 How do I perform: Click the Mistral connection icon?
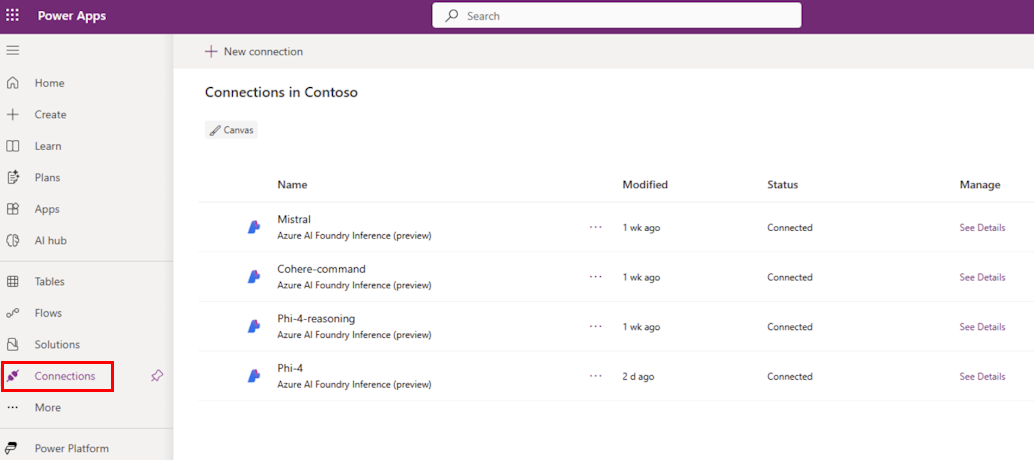coord(254,227)
